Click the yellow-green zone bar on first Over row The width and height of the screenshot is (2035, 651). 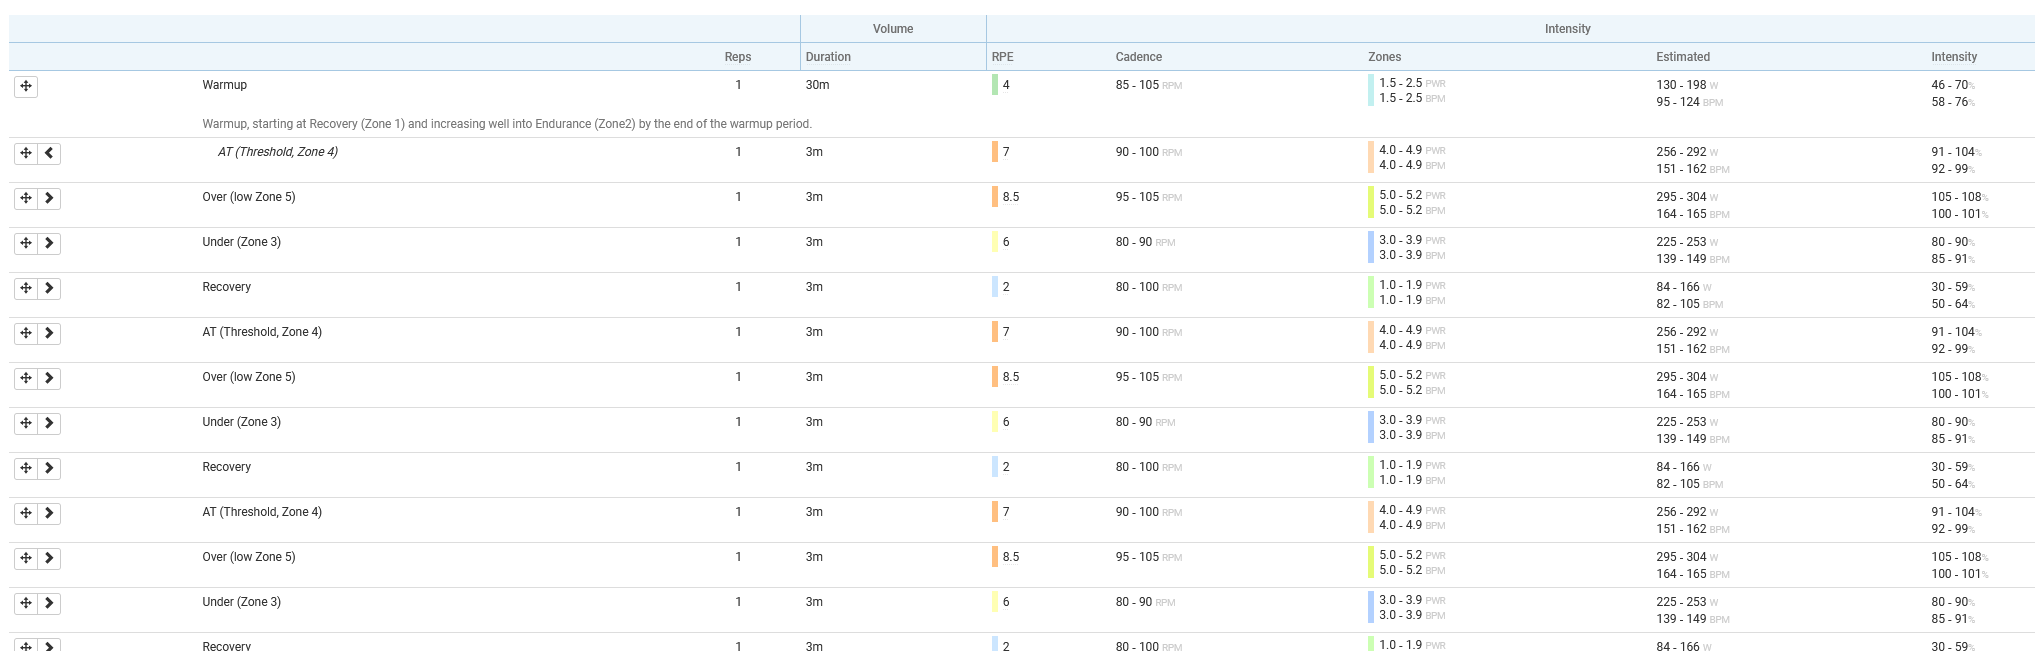pos(1371,202)
